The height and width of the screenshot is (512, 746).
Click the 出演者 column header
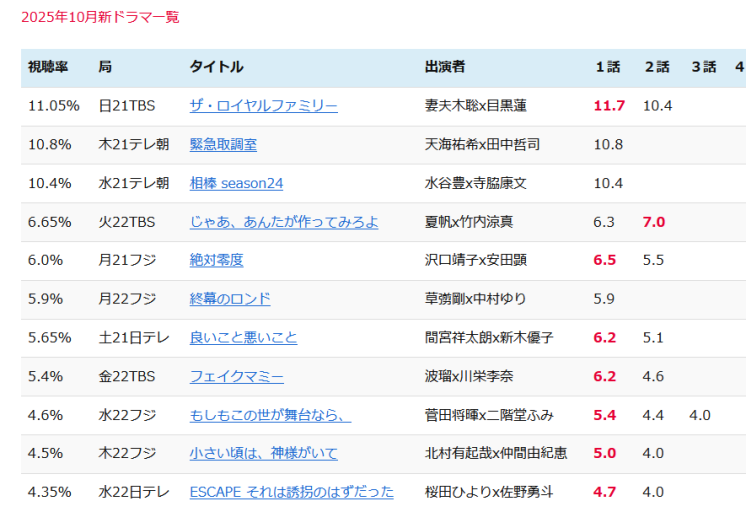(444, 67)
